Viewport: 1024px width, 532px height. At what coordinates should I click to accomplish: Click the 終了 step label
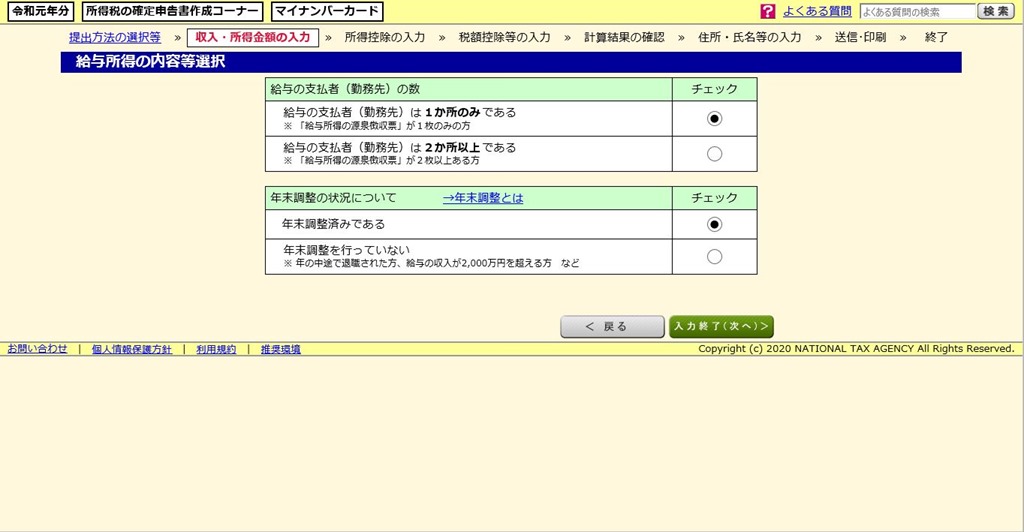(936, 38)
